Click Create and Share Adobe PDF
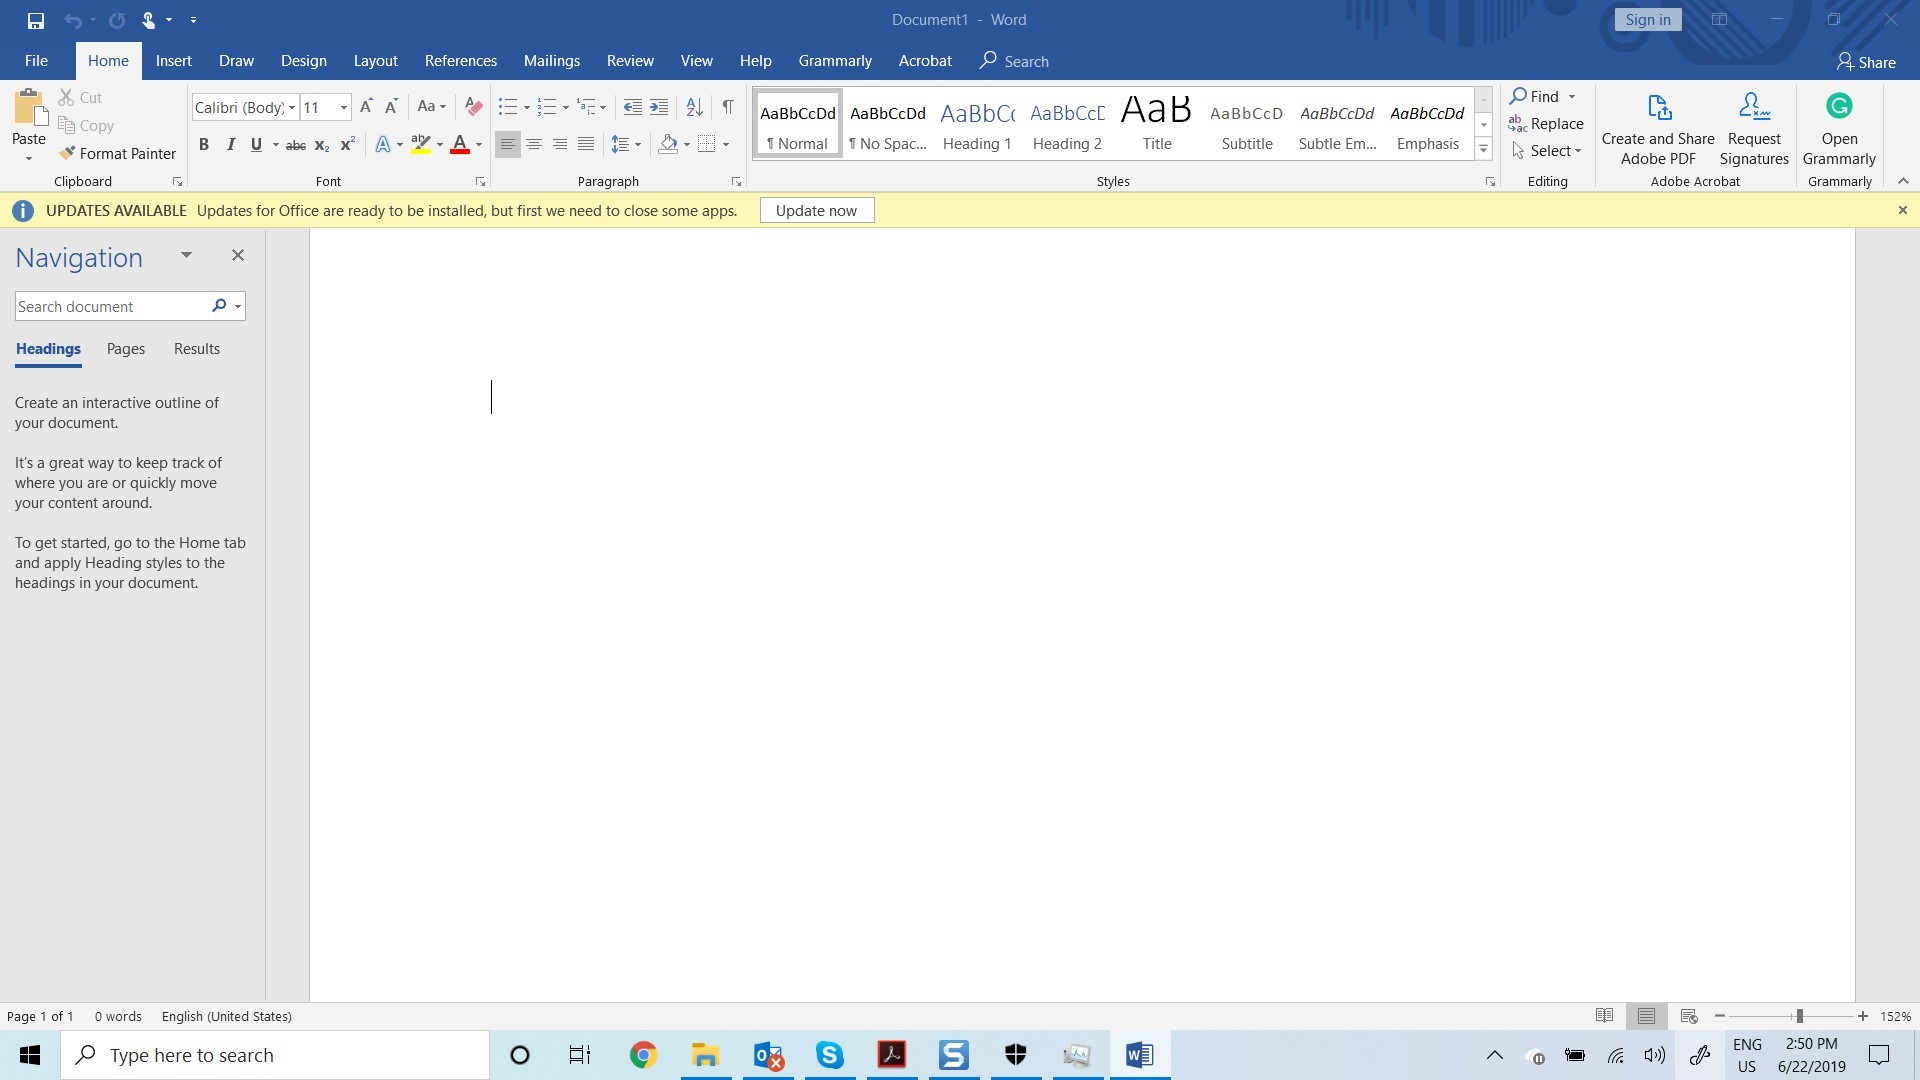Viewport: 1920px width, 1080px height. [x=1658, y=129]
